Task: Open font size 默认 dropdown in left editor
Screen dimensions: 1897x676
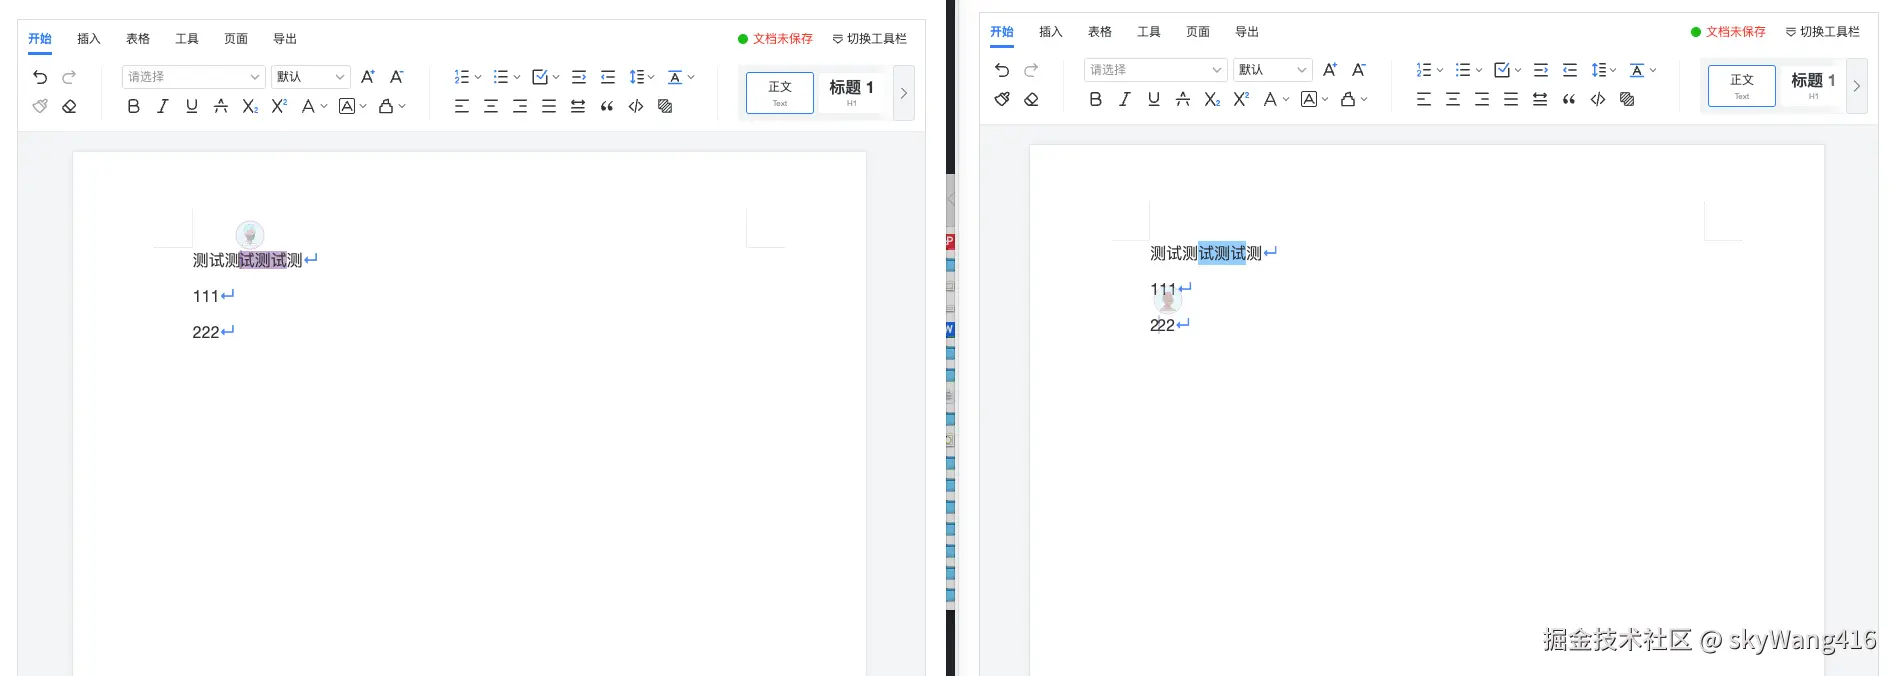Action: (311, 77)
